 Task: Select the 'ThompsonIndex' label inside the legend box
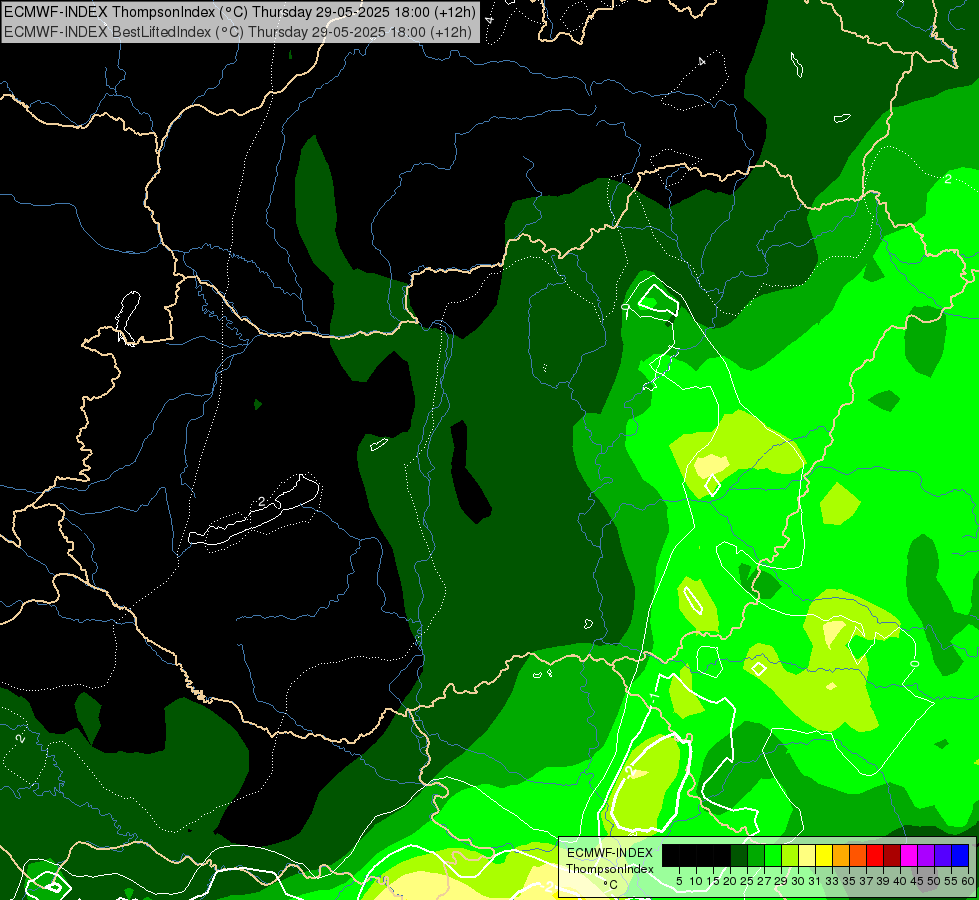[610, 869]
